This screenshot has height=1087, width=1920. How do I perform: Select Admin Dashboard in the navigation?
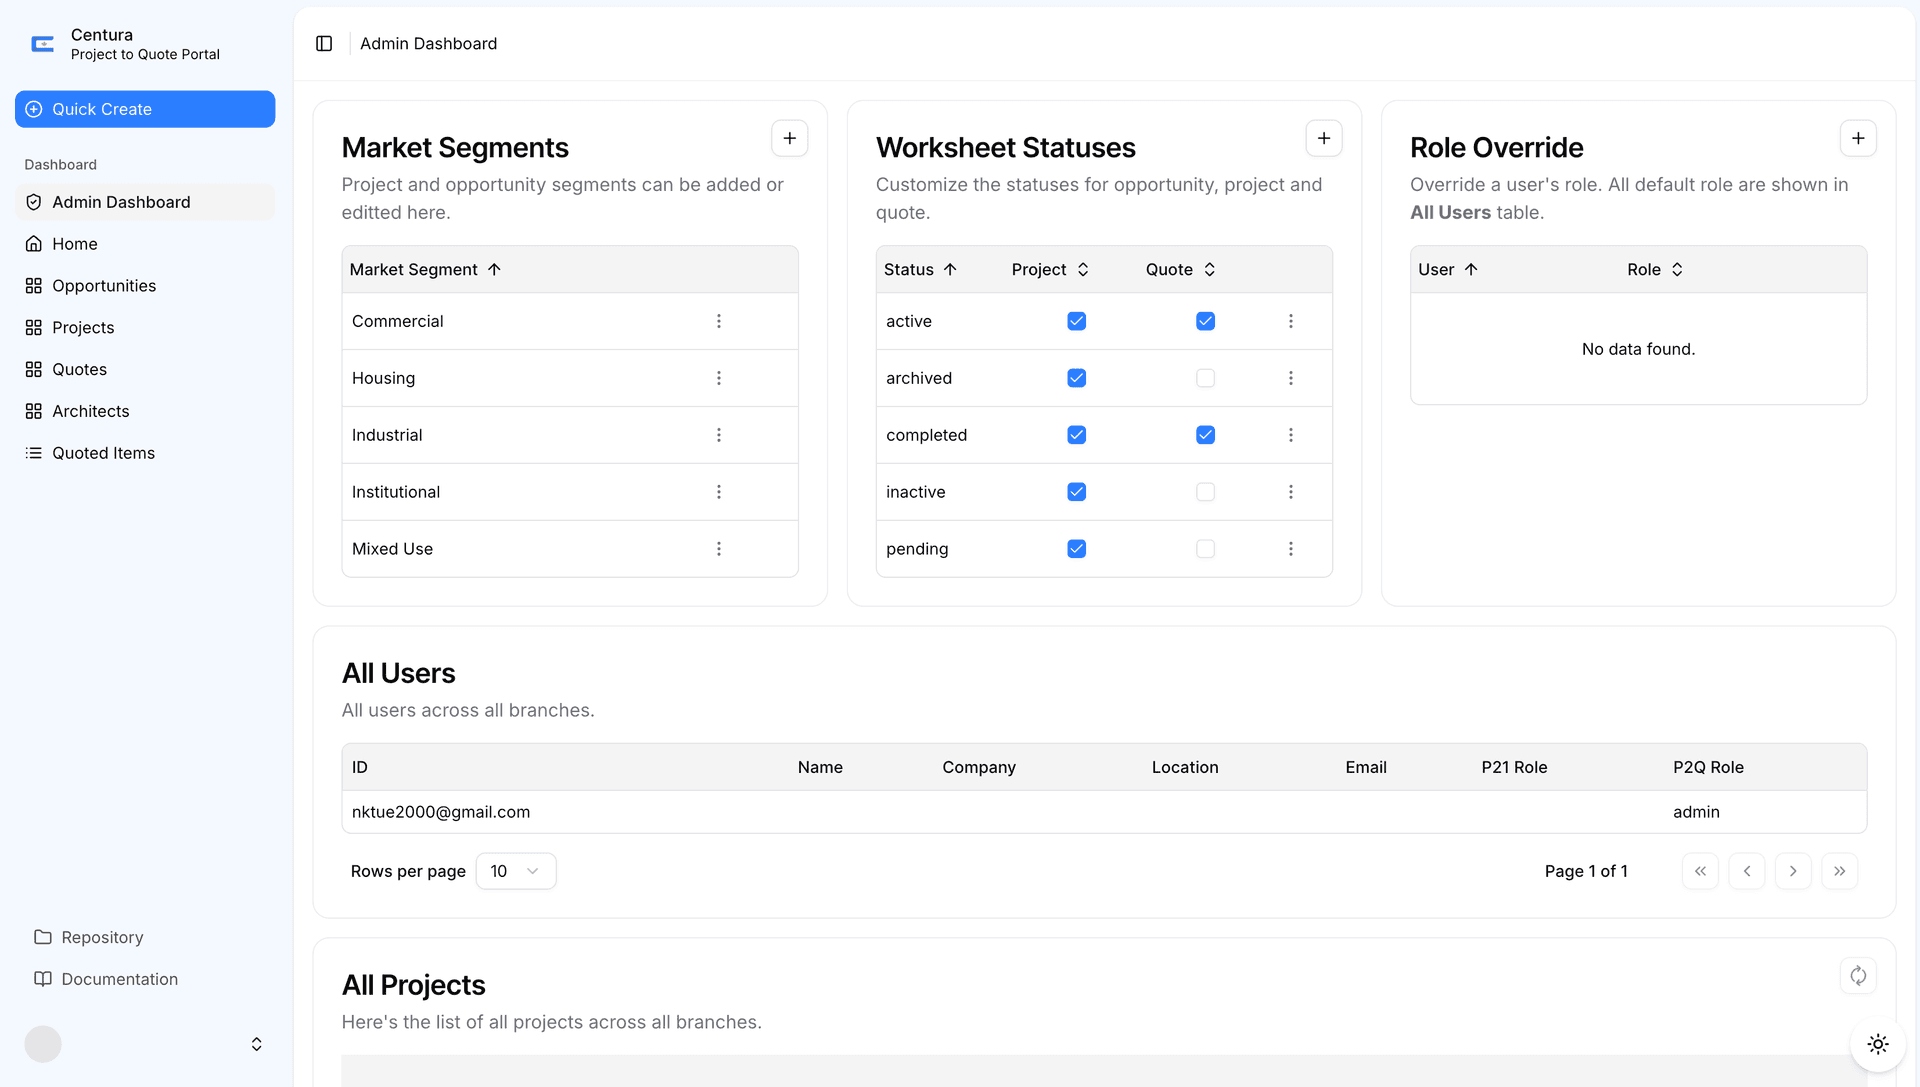(121, 202)
